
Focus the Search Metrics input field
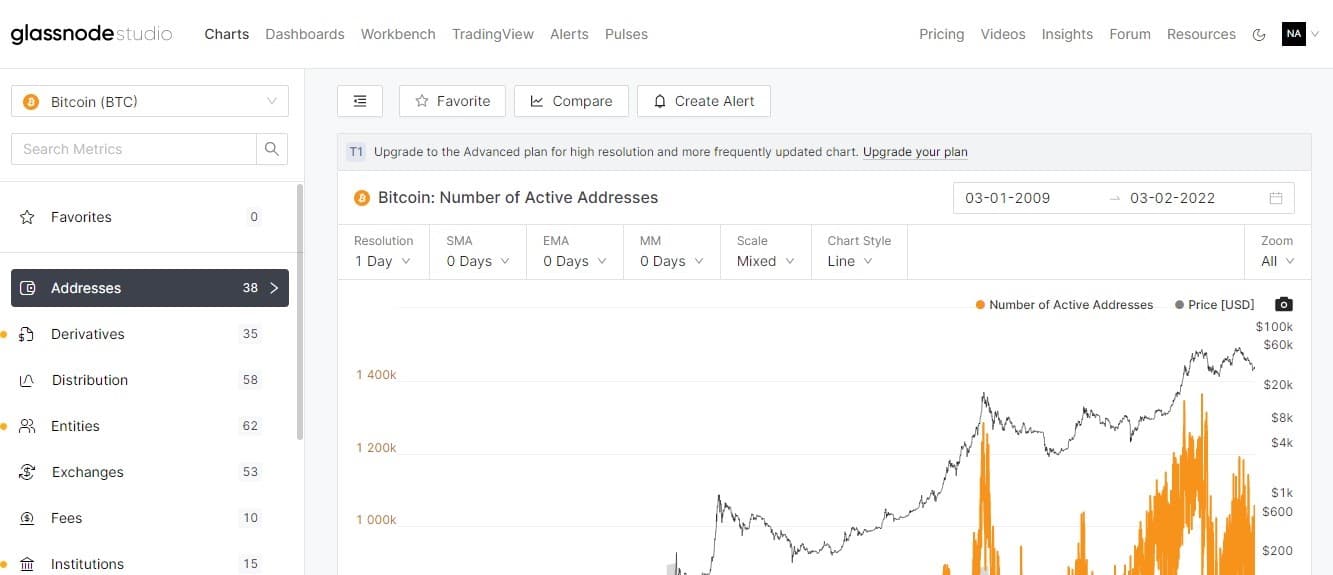click(134, 149)
